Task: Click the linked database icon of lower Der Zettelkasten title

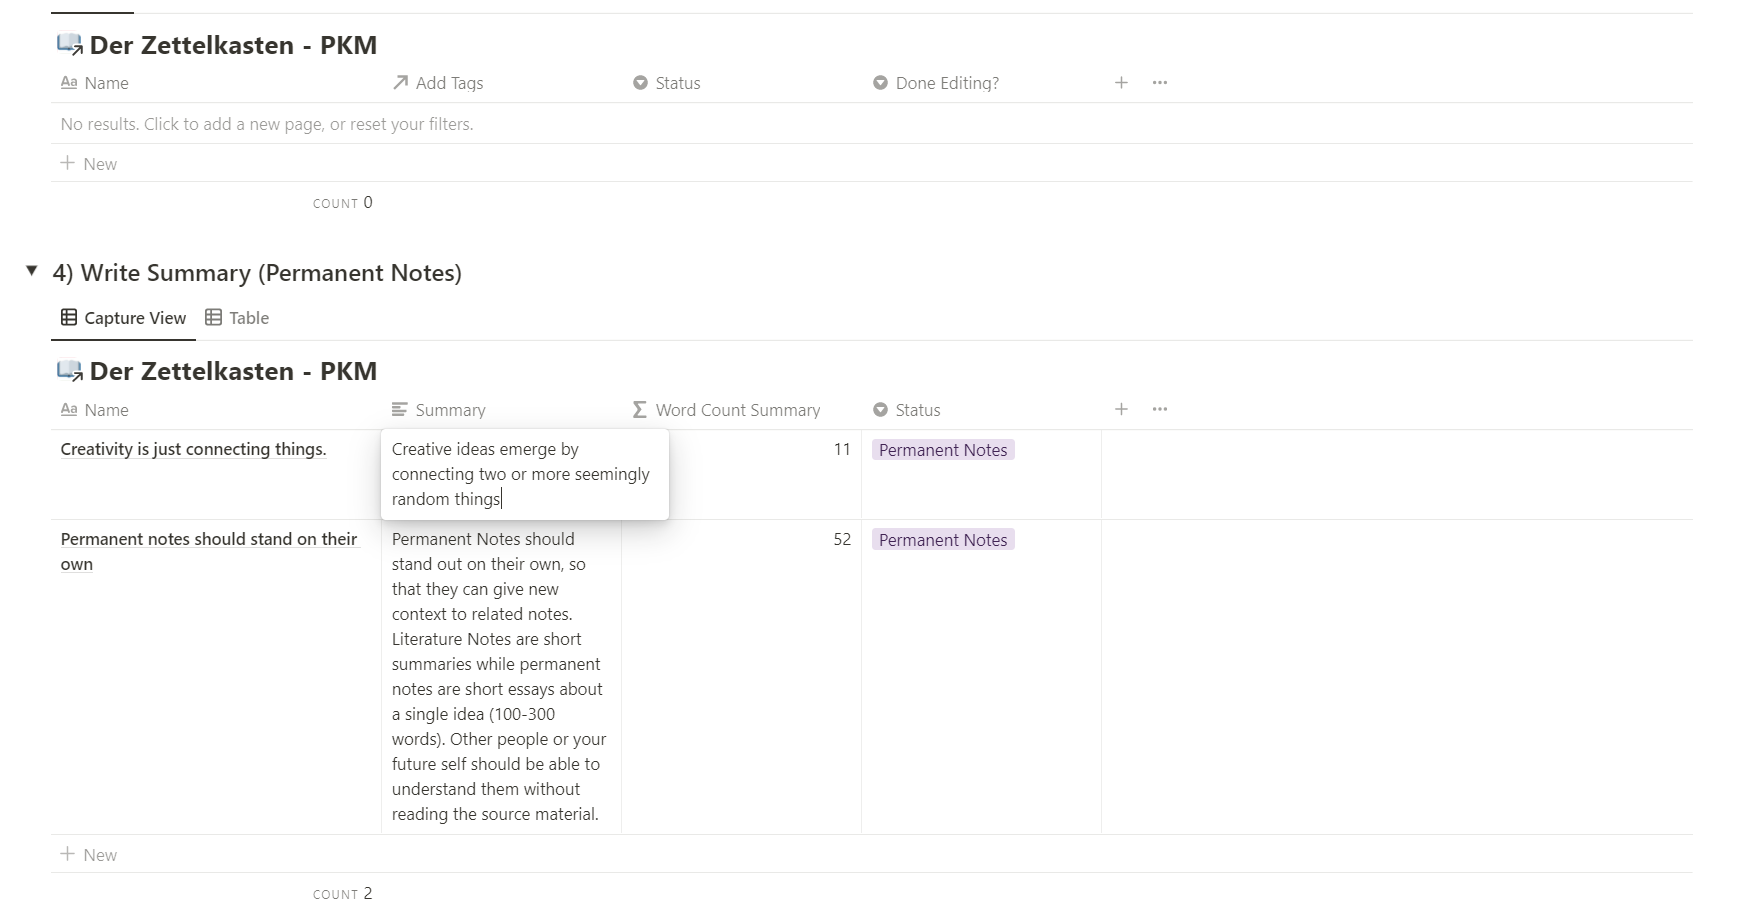Action: (69, 371)
